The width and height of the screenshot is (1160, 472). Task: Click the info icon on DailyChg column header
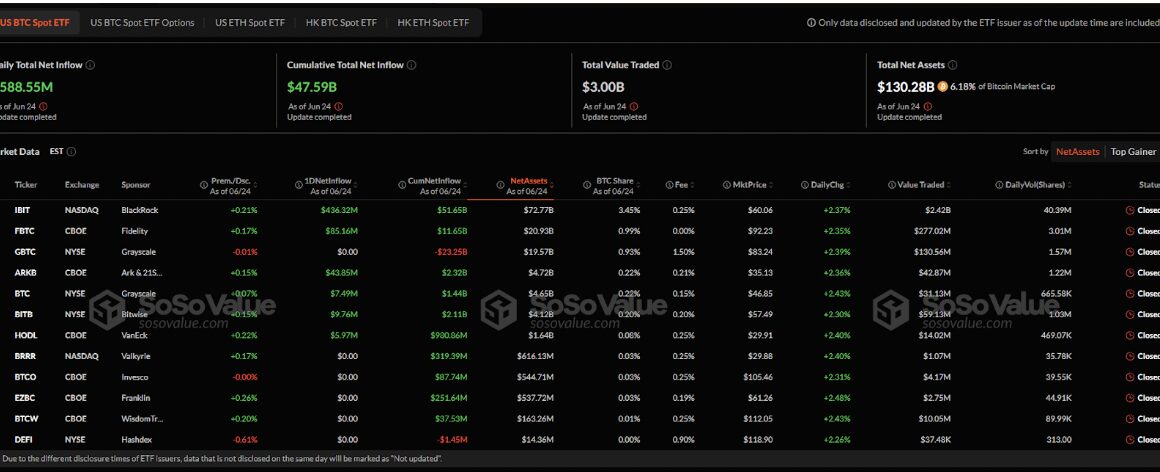pyautogui.click(x=805, y=185)
